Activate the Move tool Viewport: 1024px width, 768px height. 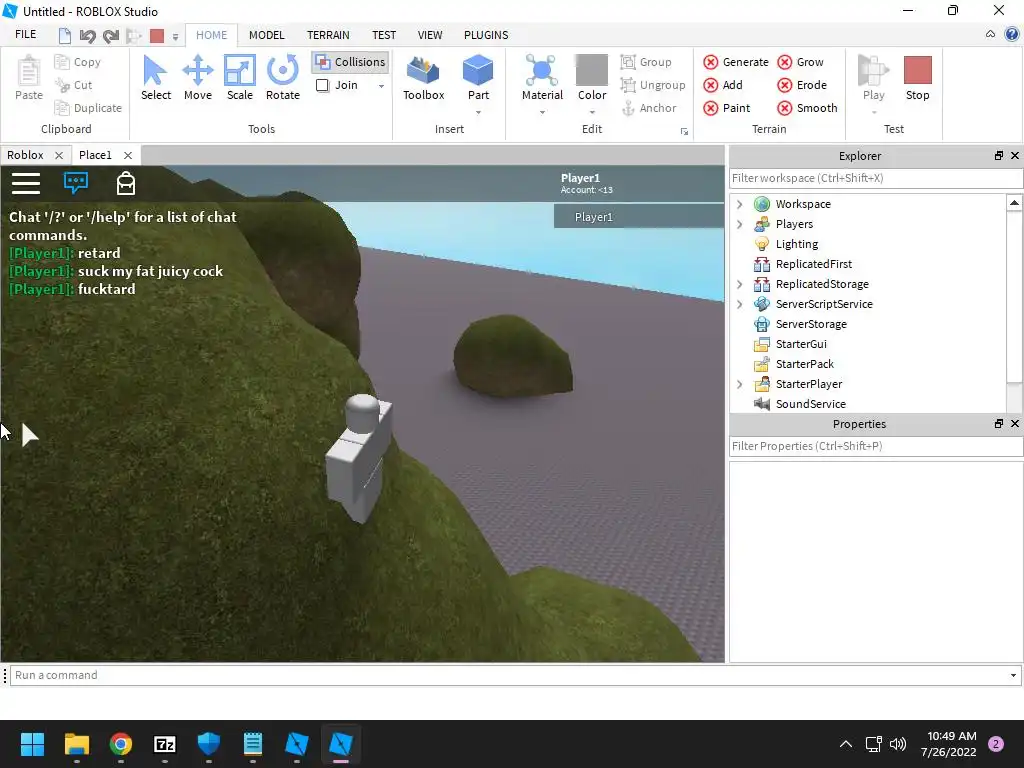(x=198, y=77)
